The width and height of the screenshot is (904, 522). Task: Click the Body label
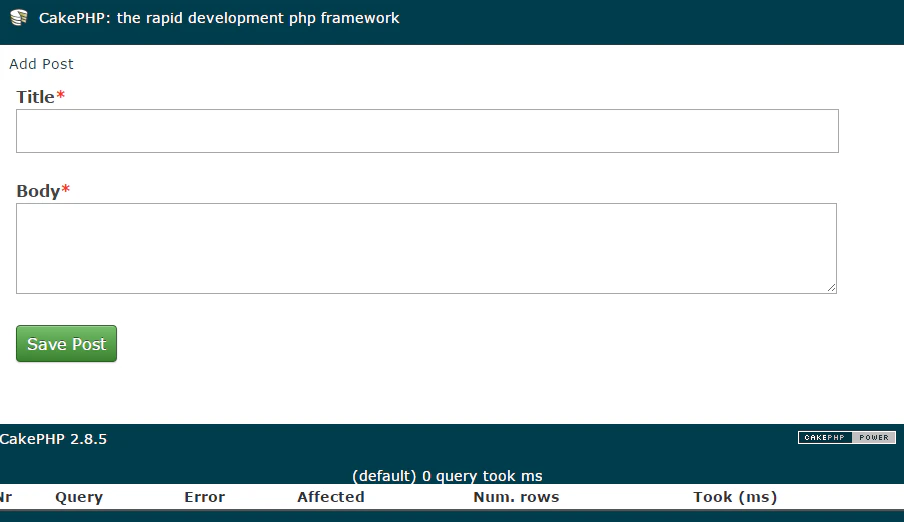point(43,191)
